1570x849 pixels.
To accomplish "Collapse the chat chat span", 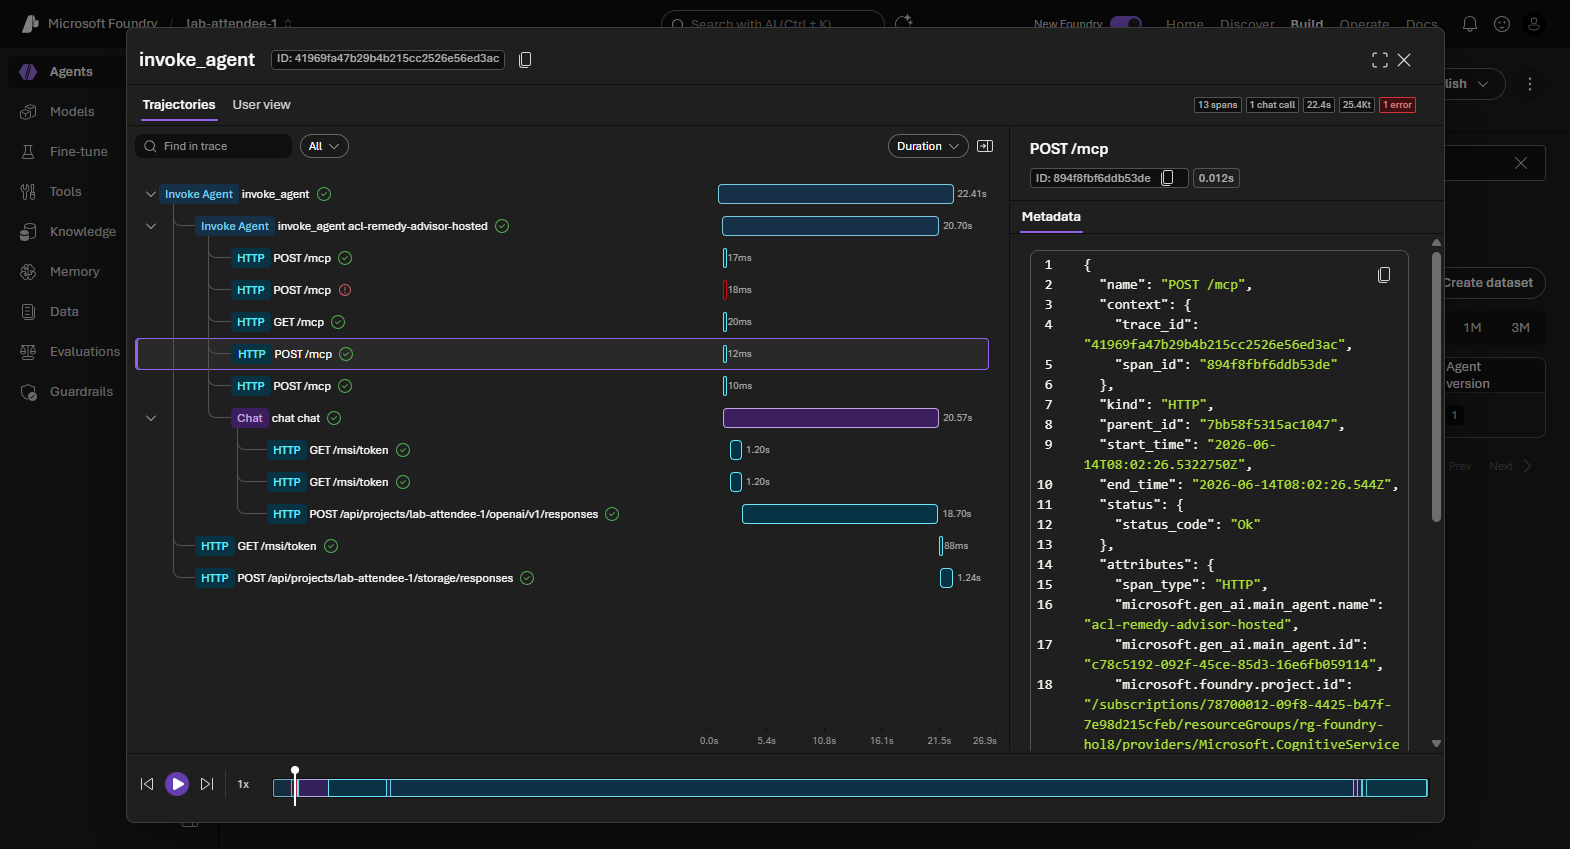I will coord(151,418).
